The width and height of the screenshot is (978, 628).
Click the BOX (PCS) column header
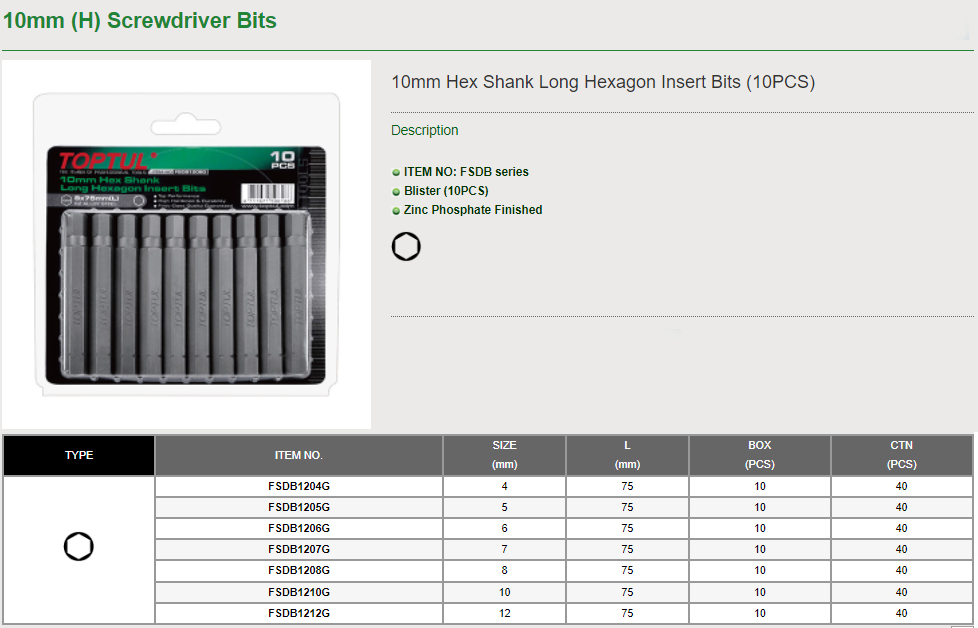coord(760,455)
